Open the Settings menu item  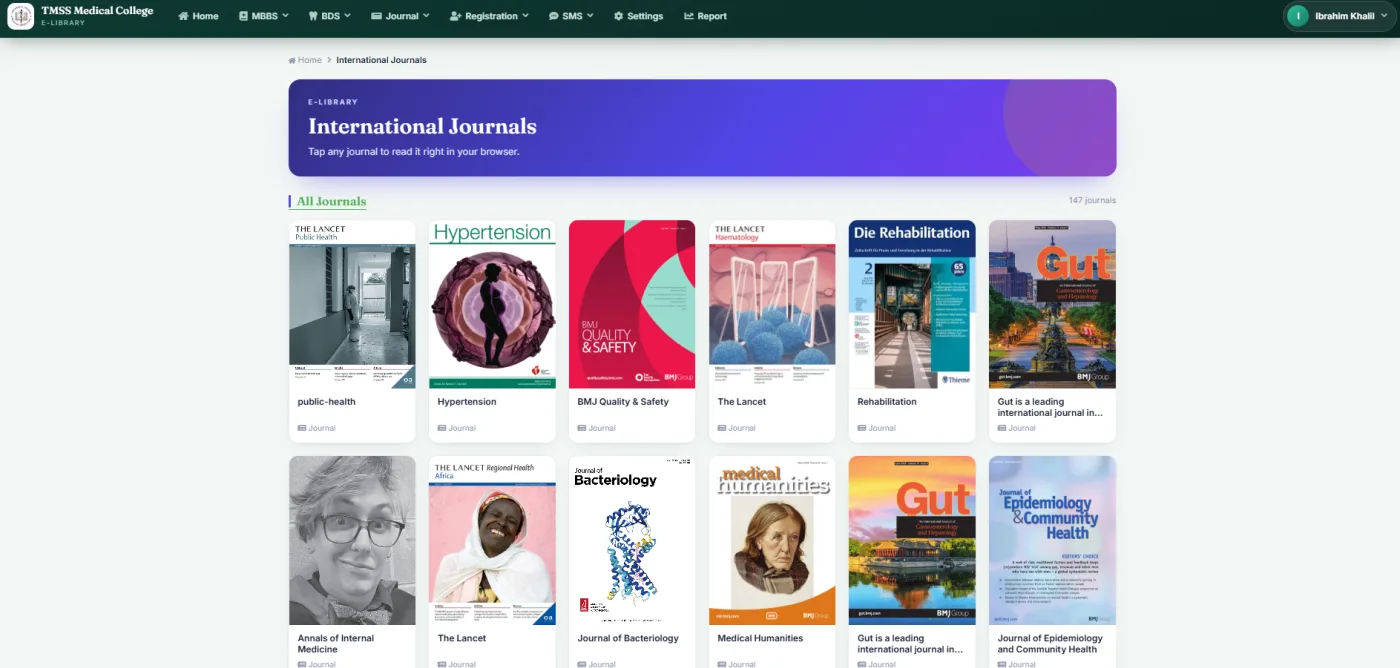click(x=638, y=16)
